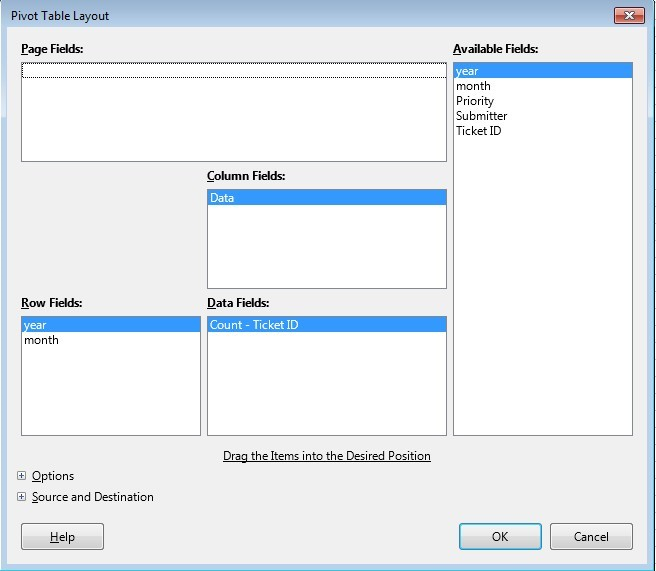The image size is (656, 571).
Task: Select 'month' in Available Fields list
Action: [x=543, y=86]
